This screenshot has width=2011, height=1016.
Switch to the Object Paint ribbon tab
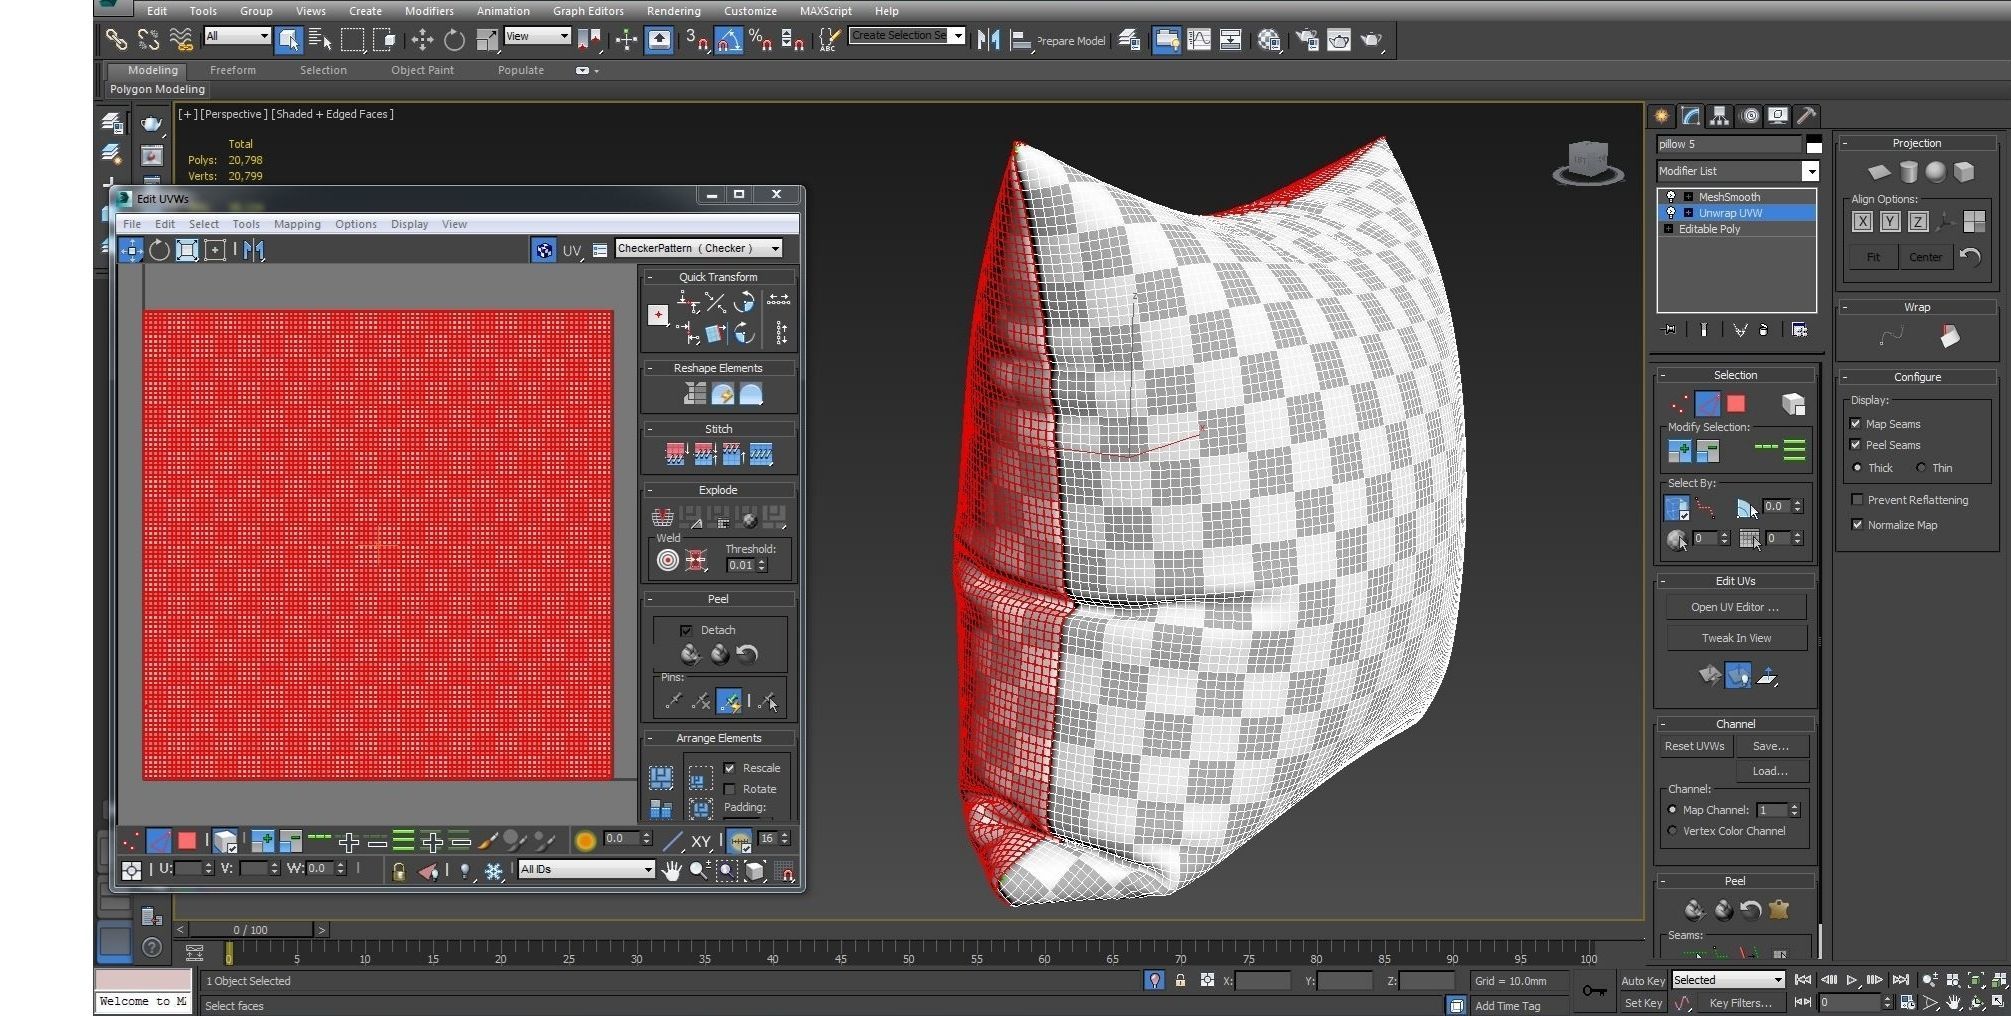coord(422,70)
